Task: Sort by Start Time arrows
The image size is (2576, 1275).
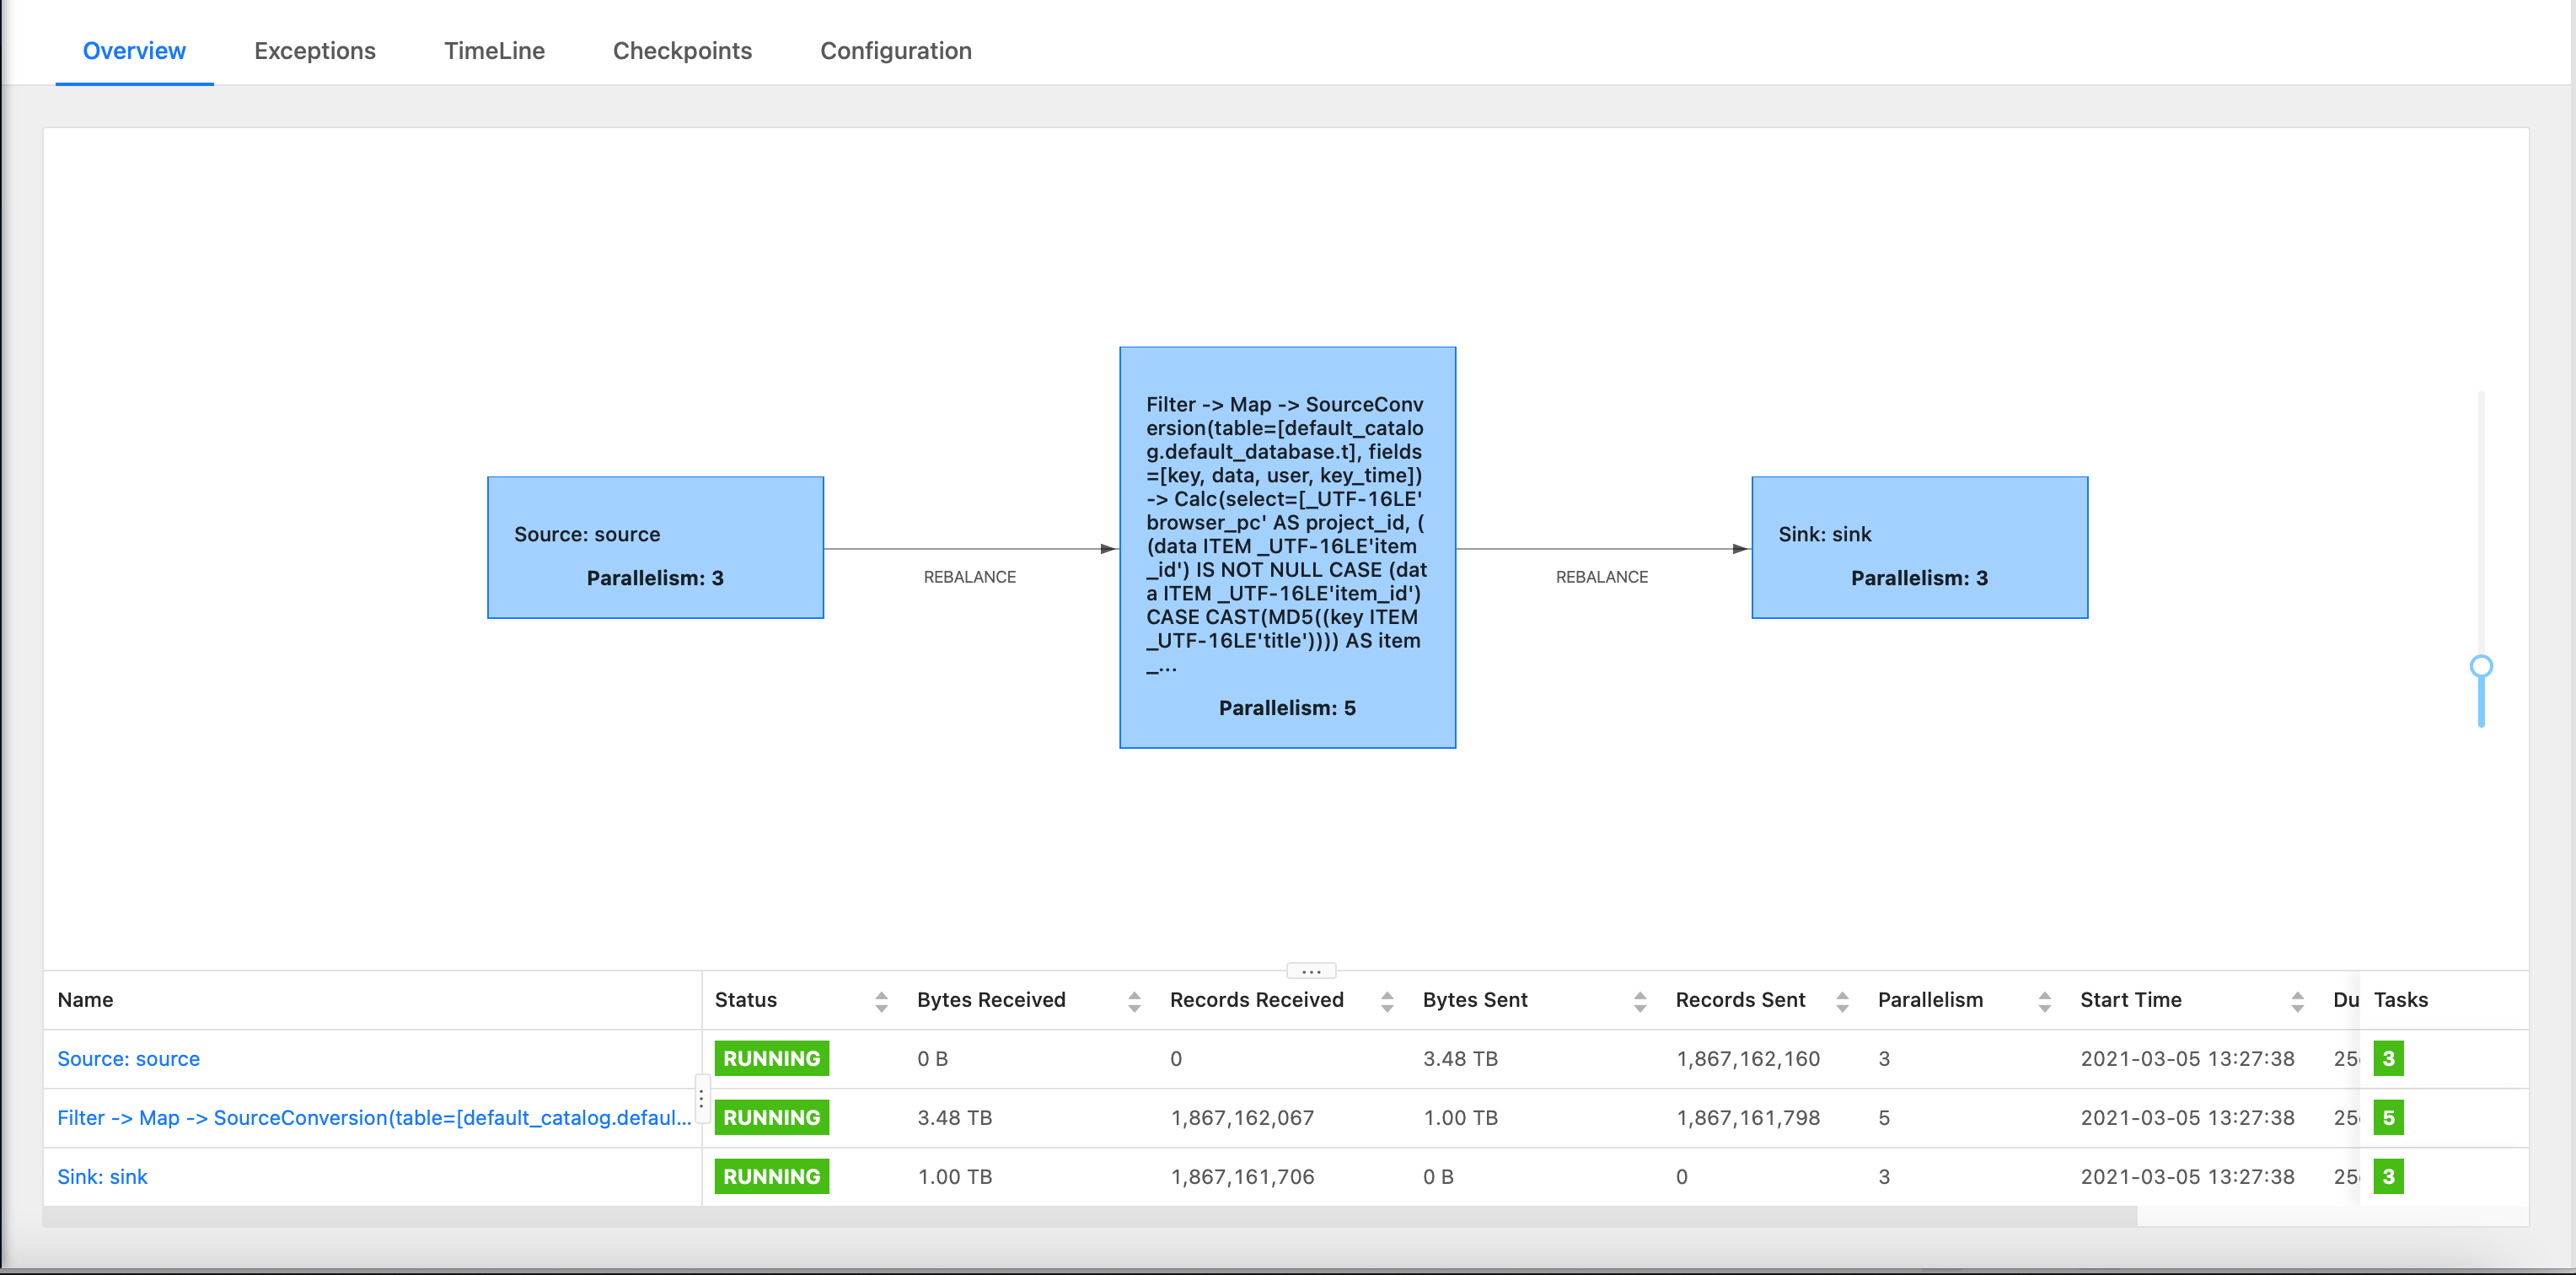Action: click(x=2297, y=1001)
